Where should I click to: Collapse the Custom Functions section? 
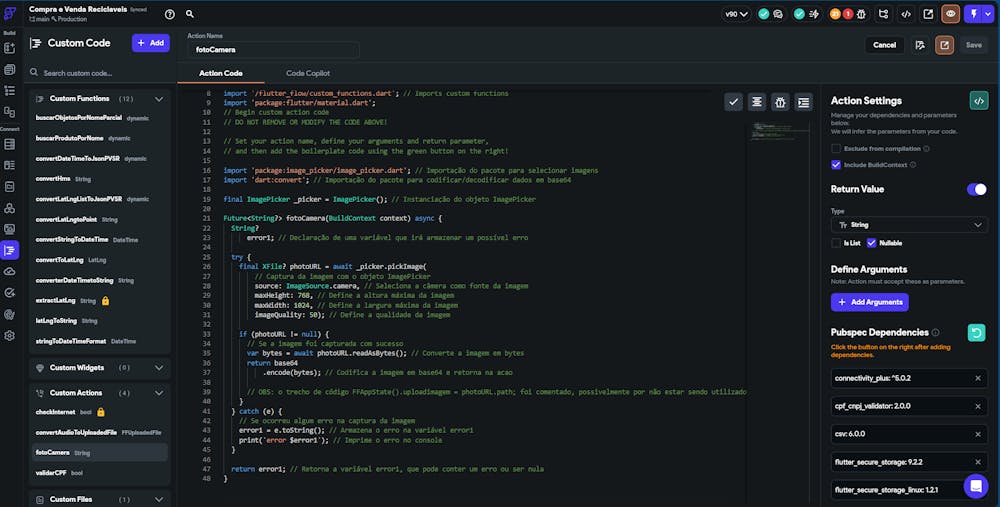pyautogui.click(x=158, y=99)
